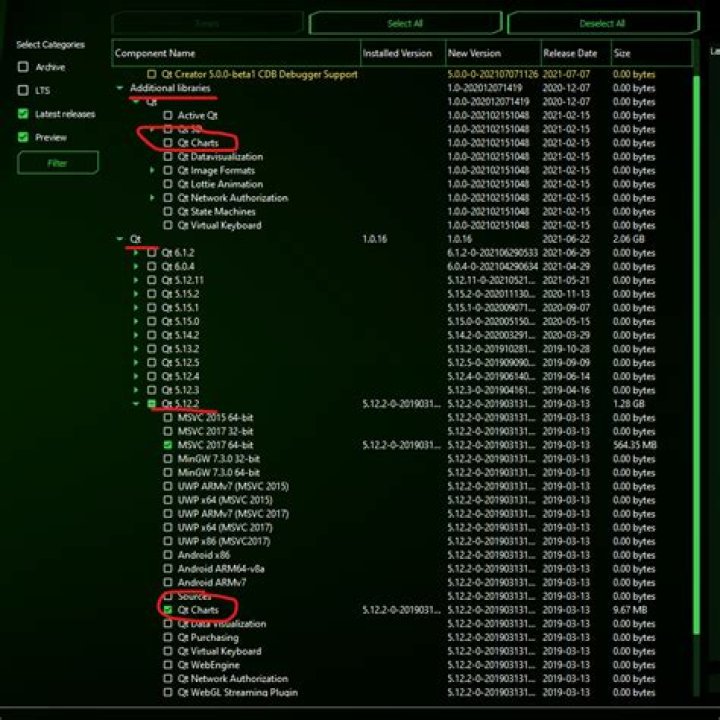Tick the MSVC 2017 32-bit checkbox
This screenshot has width=720, height=720.
tap(168, 431)
